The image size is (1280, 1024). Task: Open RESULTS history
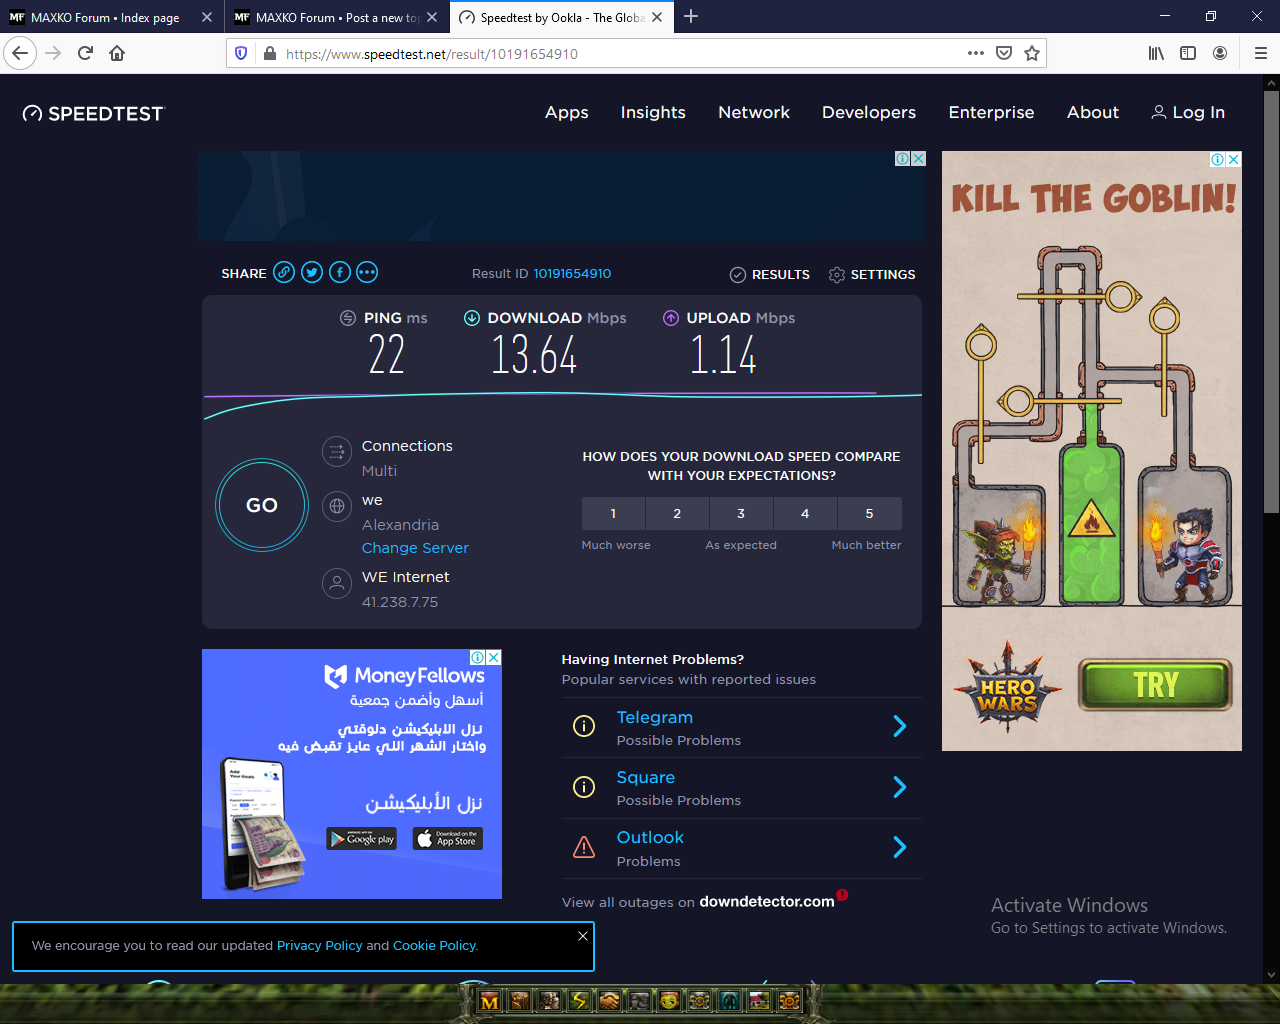pos(770,274)
